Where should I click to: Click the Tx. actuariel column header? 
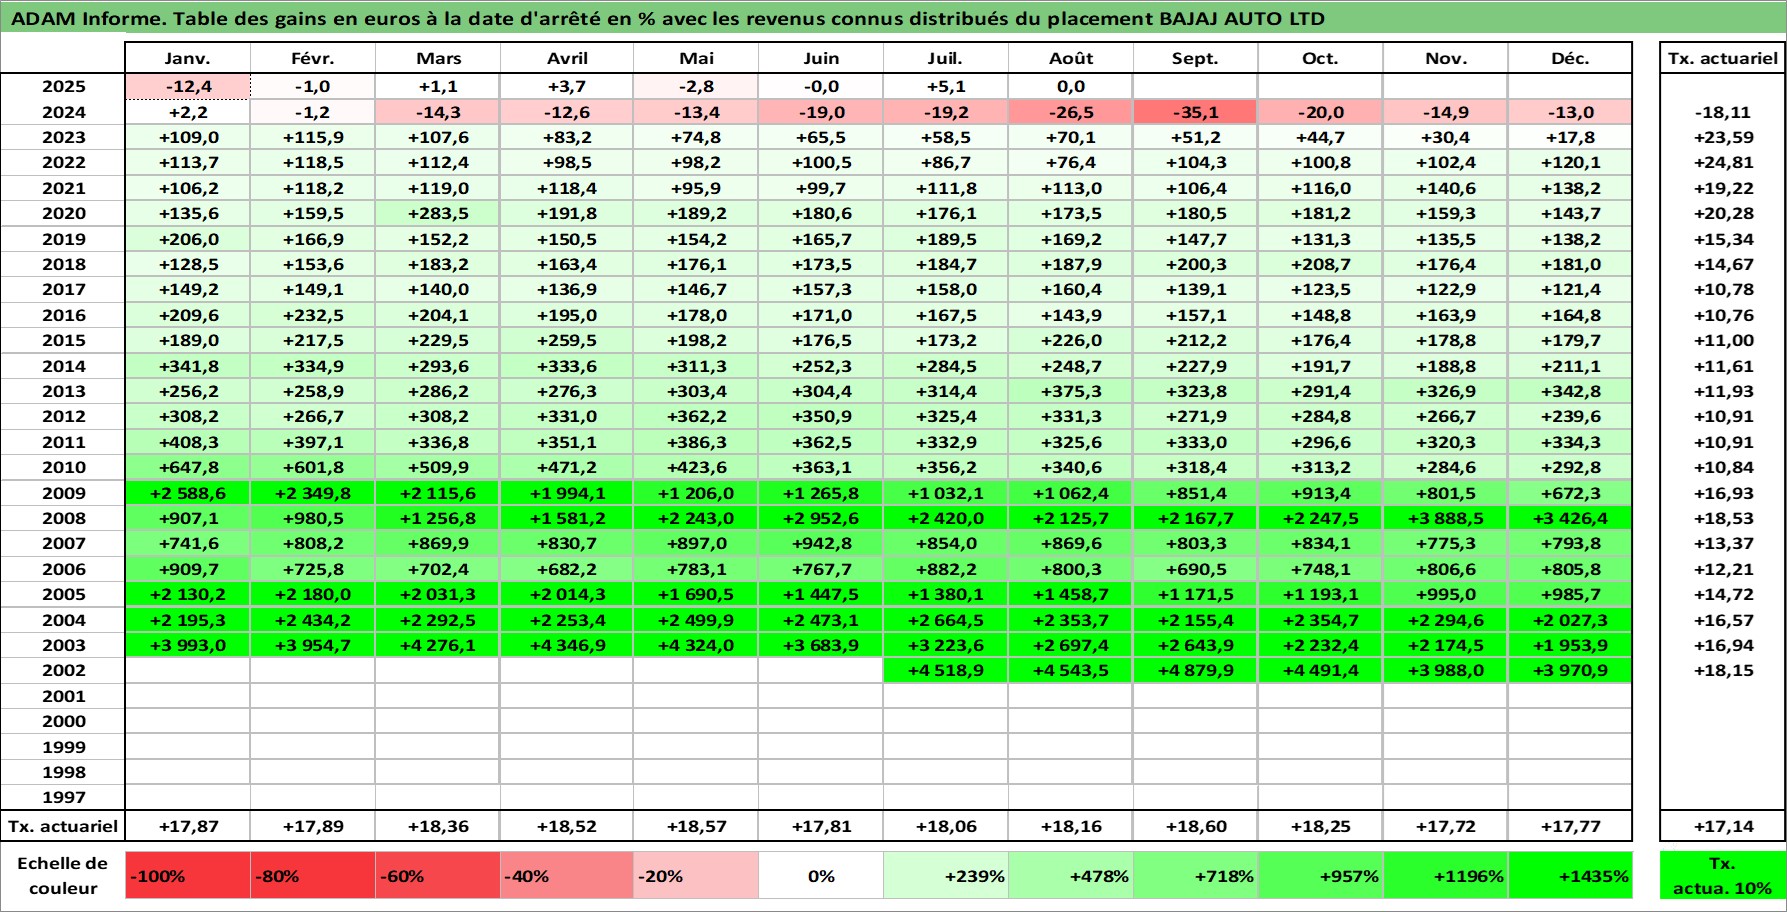coord(1723,58)
